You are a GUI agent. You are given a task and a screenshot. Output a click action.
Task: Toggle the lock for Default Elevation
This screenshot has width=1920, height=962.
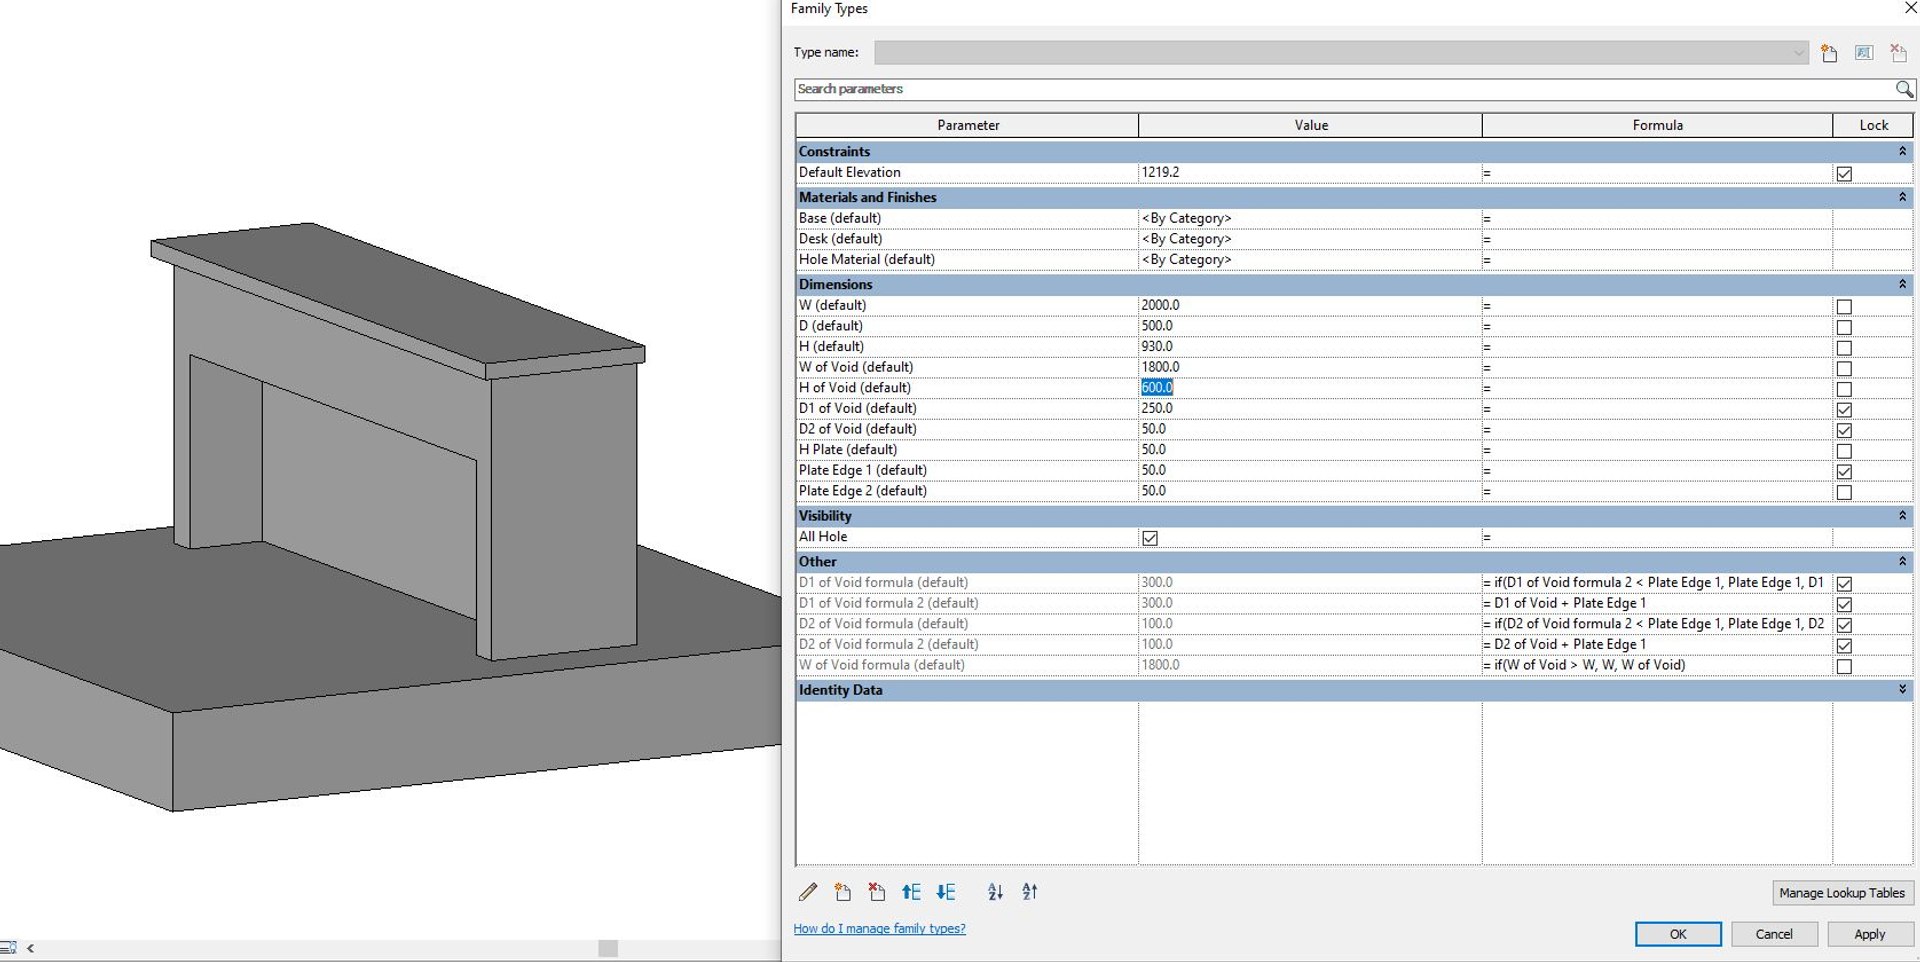coord(1844,174)
